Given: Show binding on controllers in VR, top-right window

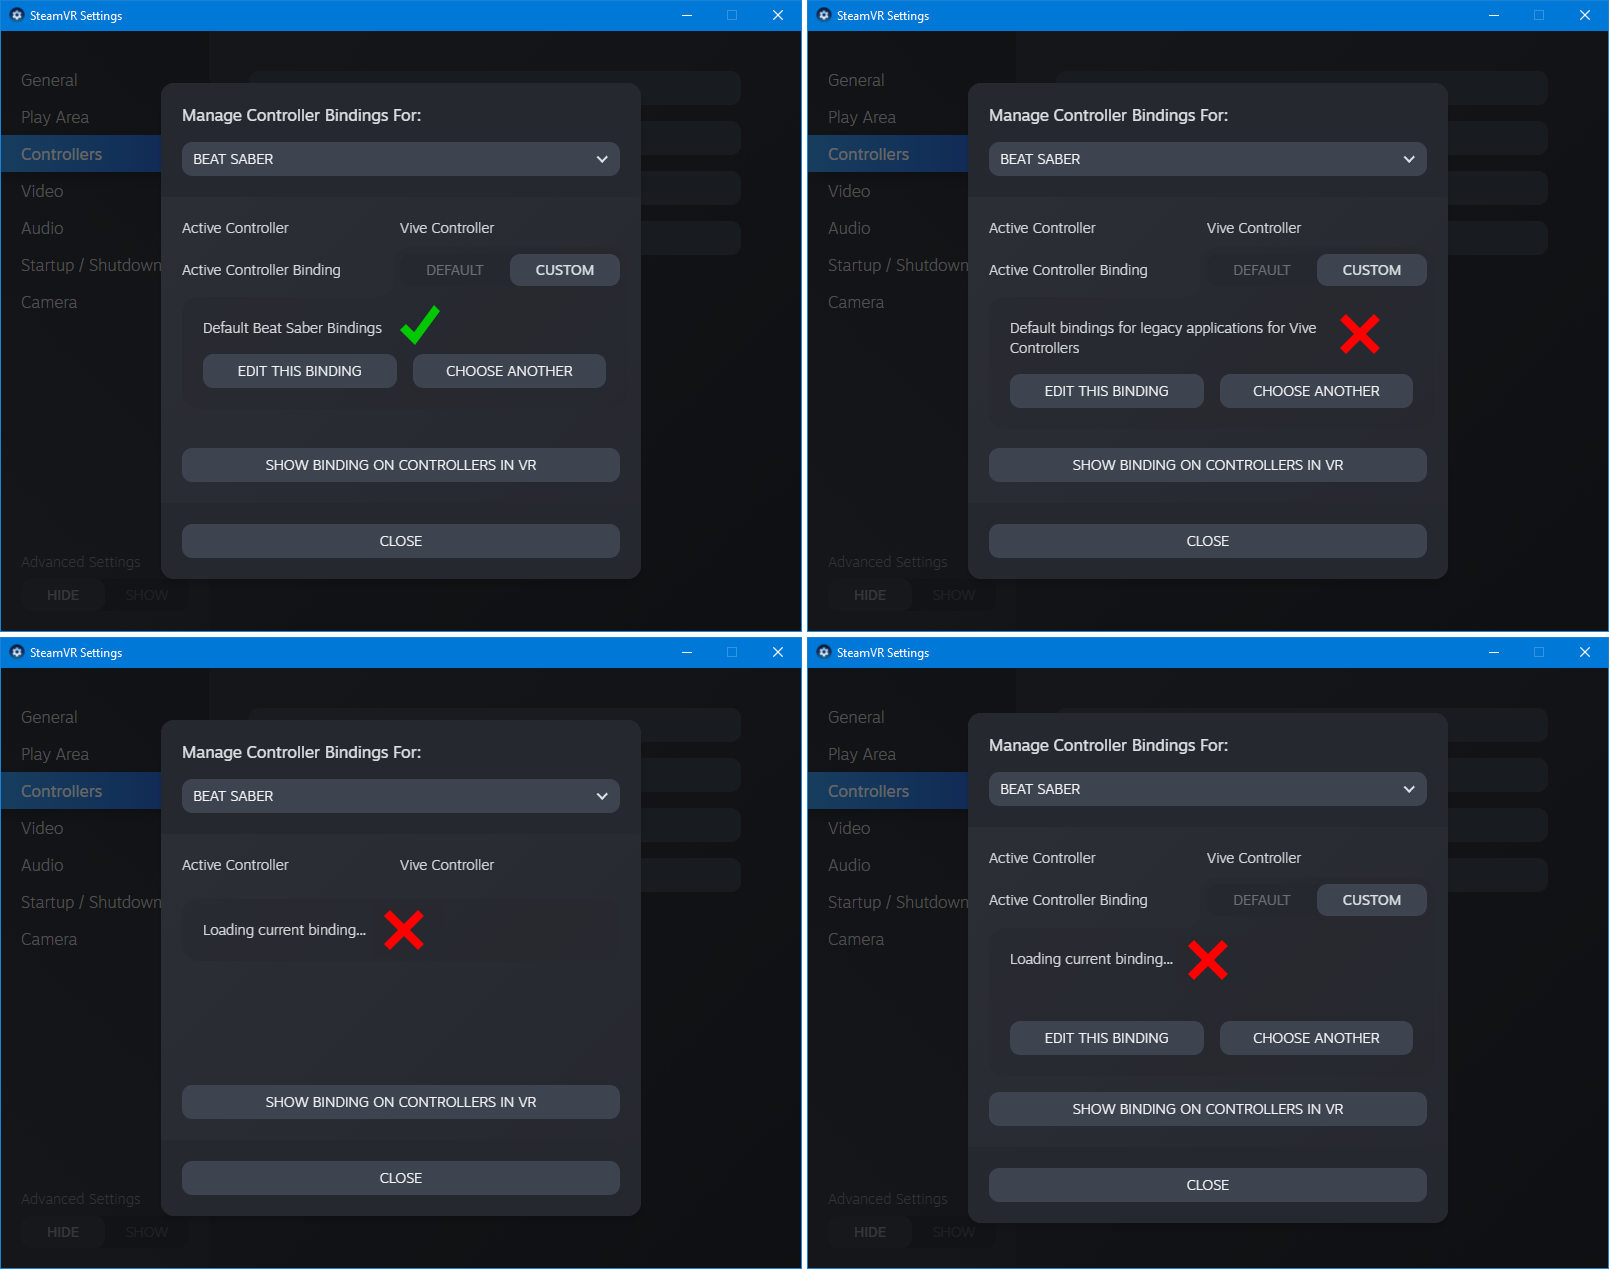Looking at the screenshot, I should click(x=1207, y=465).
